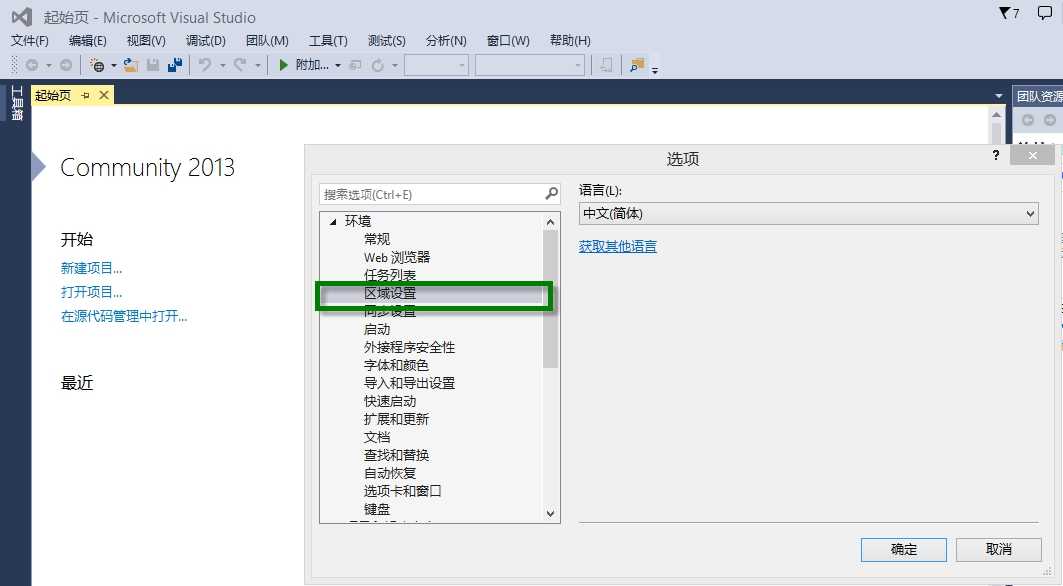This screenshot has width=1063, height=586.
Task: Pin the 起始页 tab
Action: [85, 96]
